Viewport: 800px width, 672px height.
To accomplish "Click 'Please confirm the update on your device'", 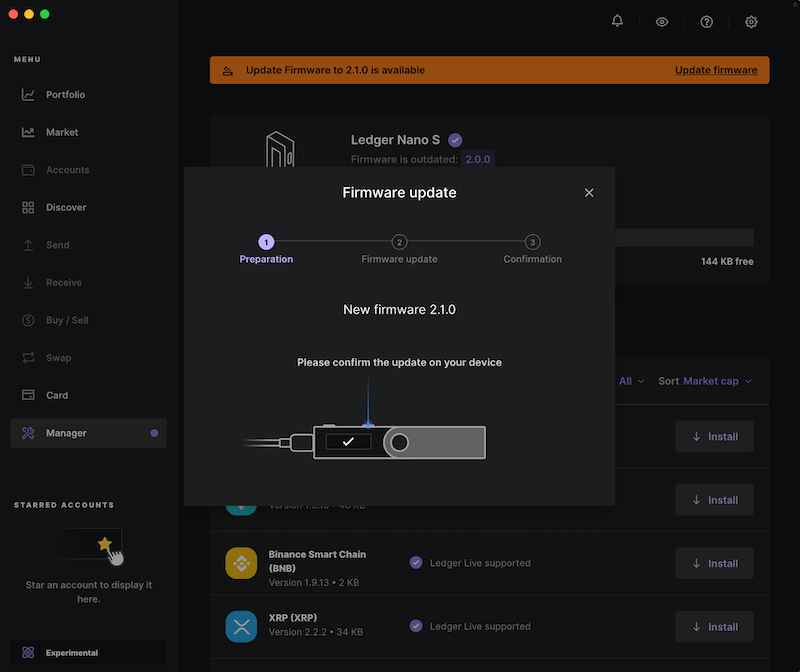I will [x=399, y=362].
